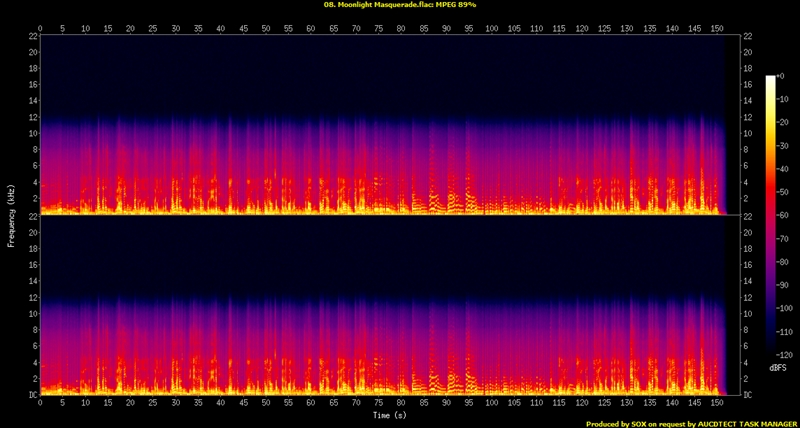This screenshot has height=428, width=800.
Task: Click the dBFS unit label under color bar
Action: [777, 368]
